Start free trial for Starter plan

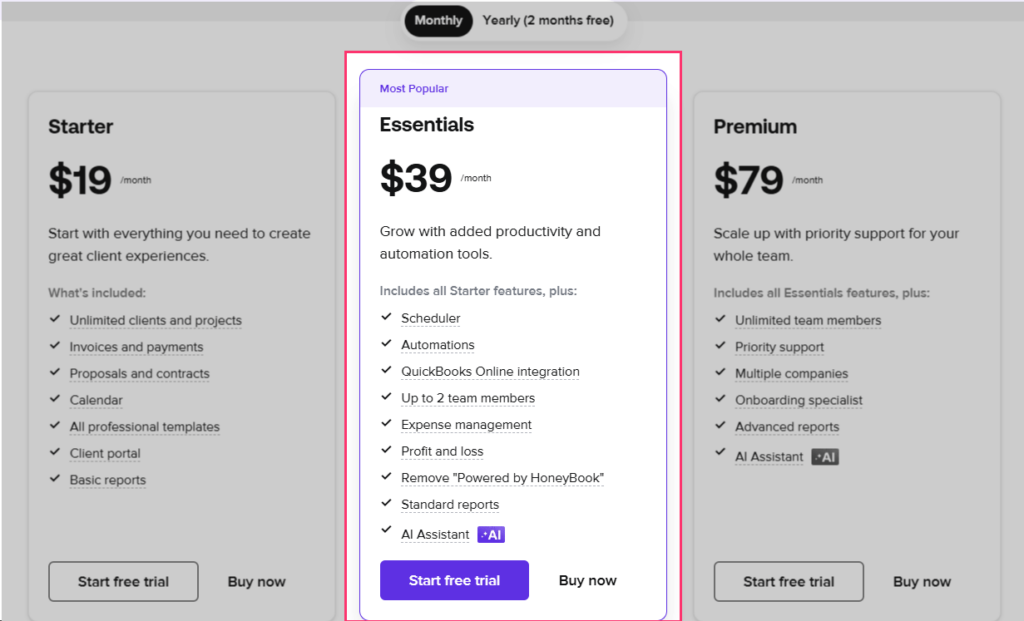pyautogui.click(x=123, y=582)
